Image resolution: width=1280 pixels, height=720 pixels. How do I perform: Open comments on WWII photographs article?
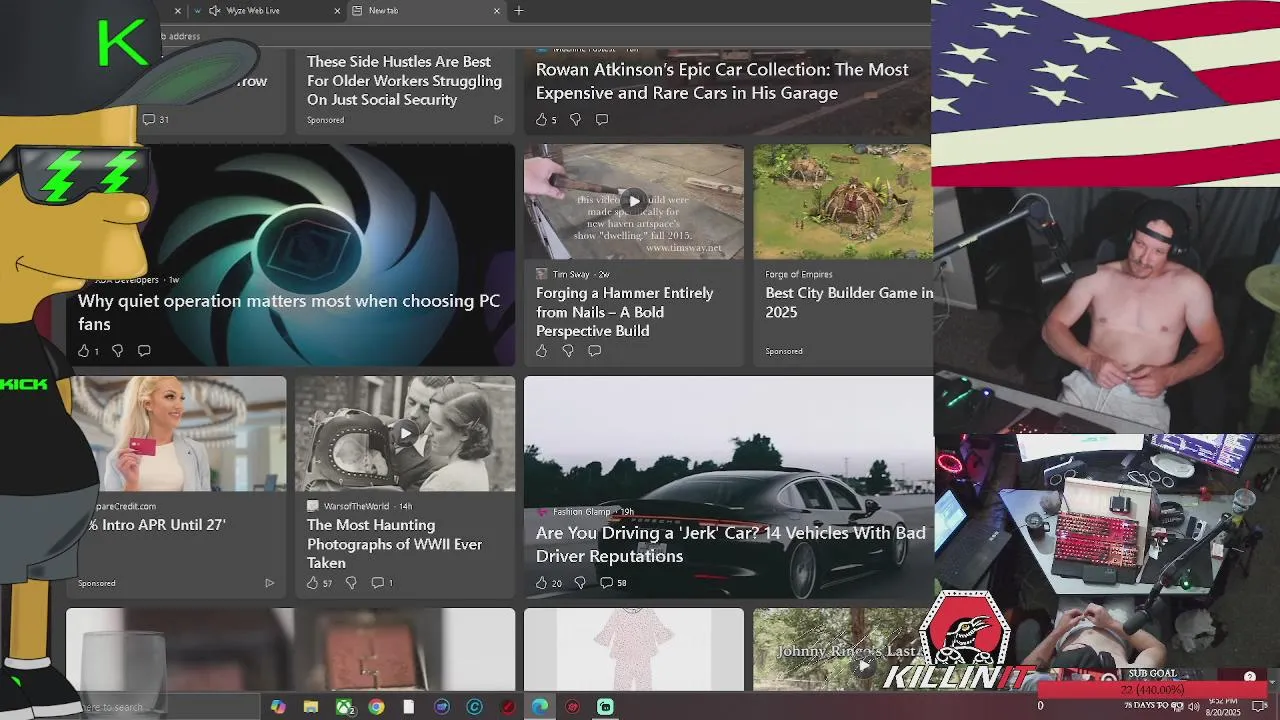point(382,583)
